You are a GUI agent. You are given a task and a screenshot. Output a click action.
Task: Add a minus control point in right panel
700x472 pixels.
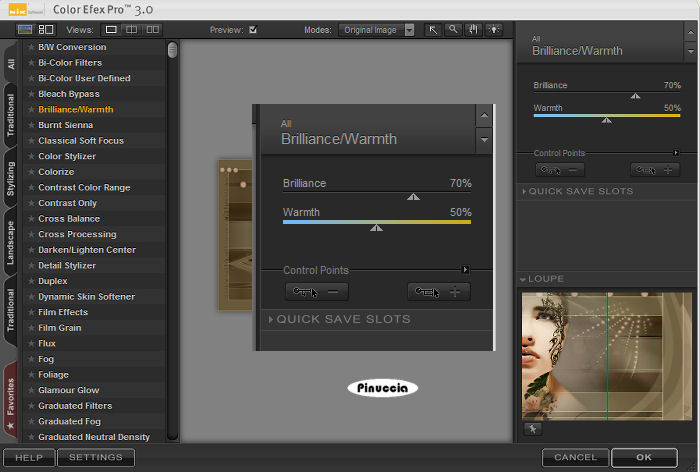(x=559, y=170)
